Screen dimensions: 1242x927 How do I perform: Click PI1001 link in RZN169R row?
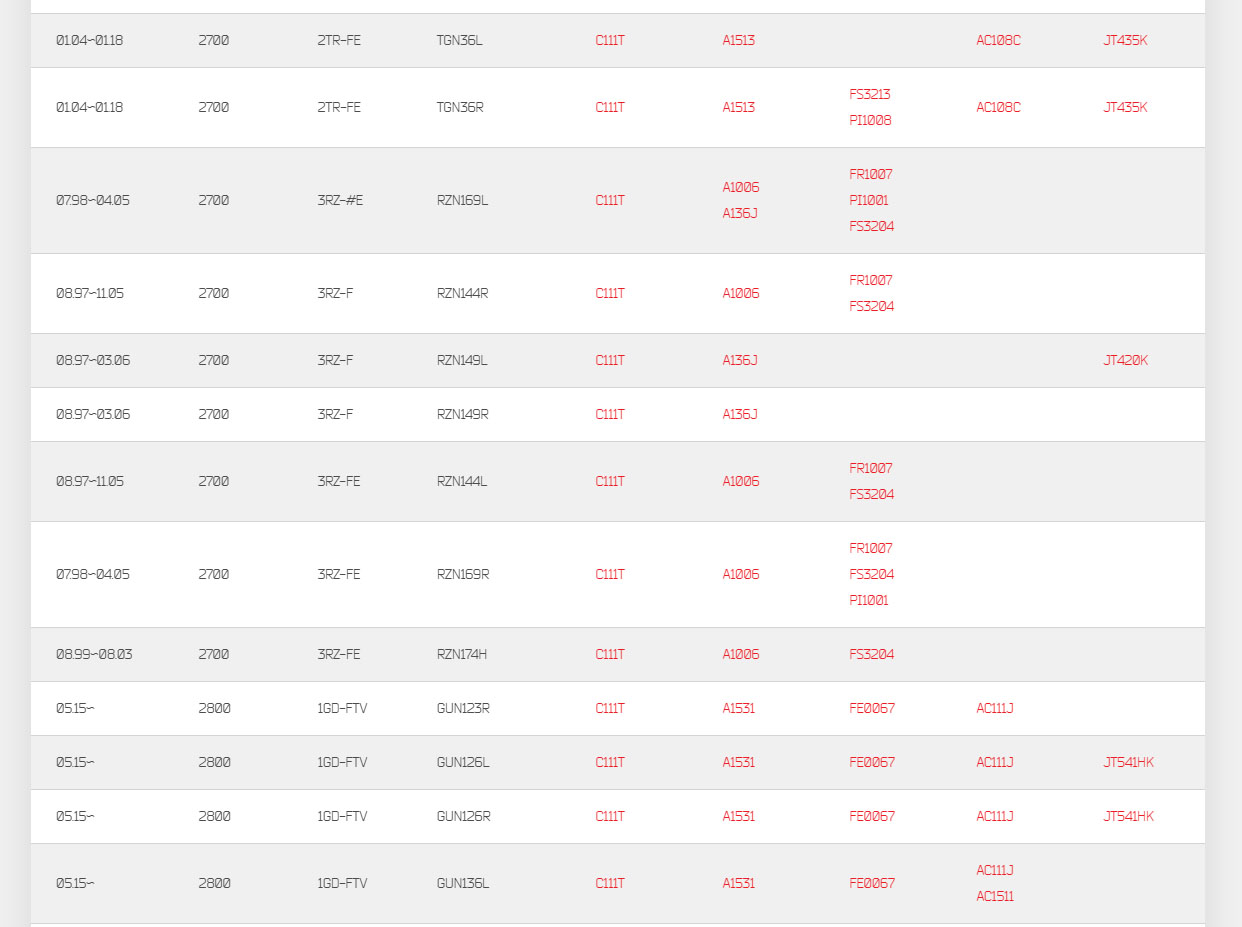pyautogui.click(x=869, y=600)
